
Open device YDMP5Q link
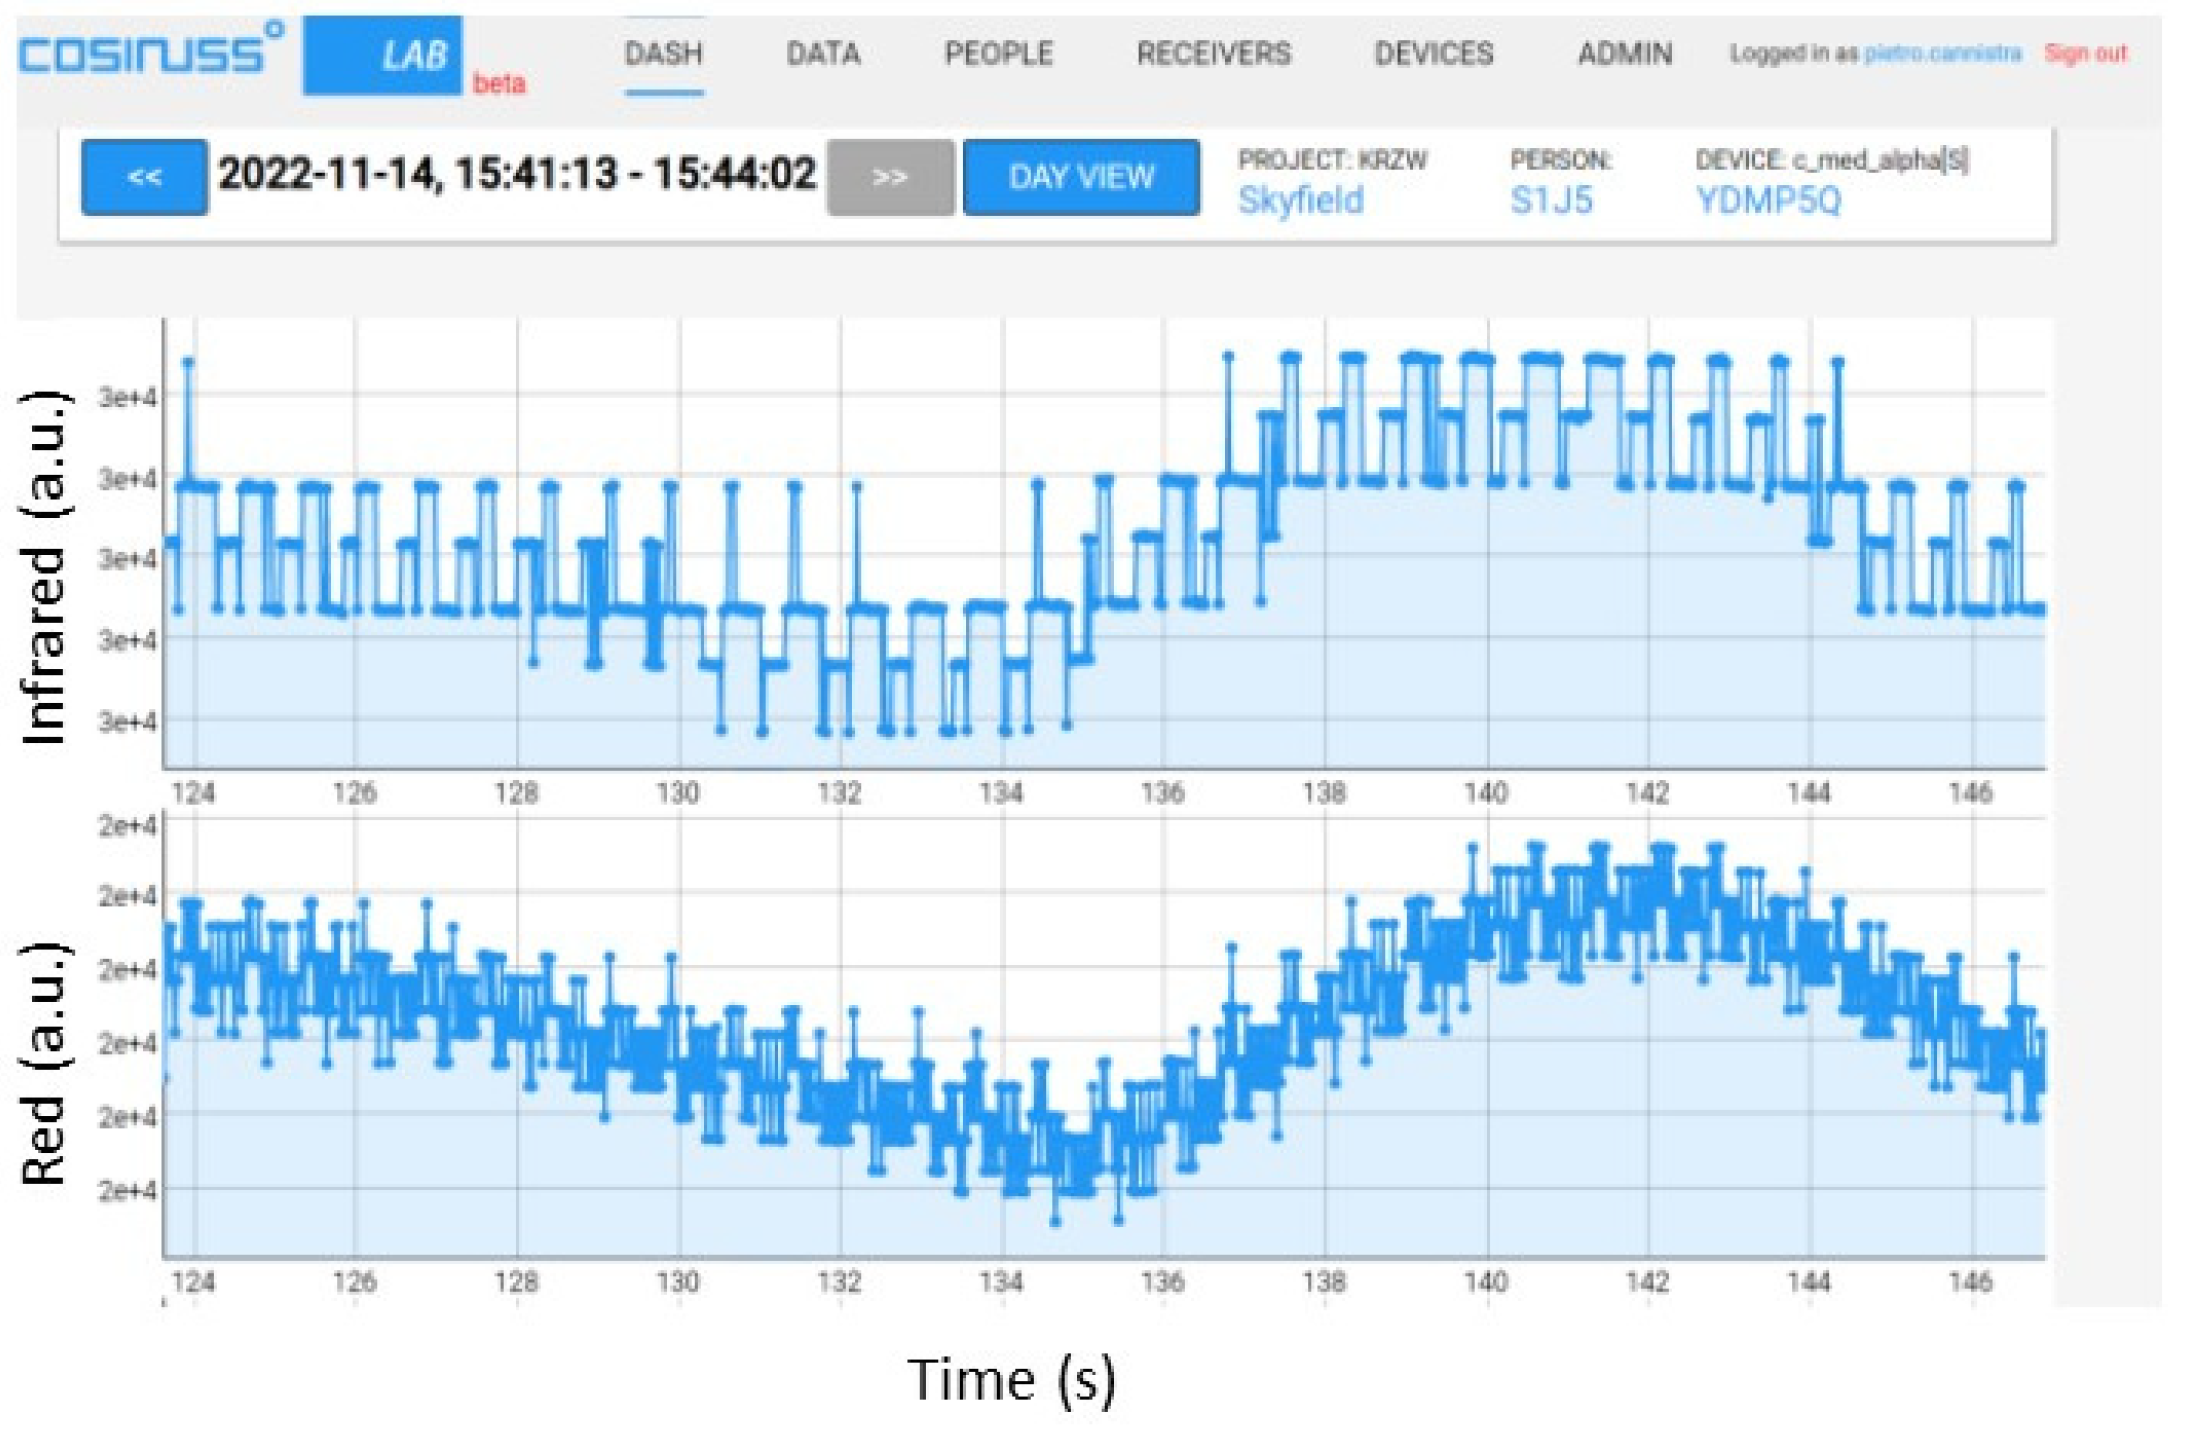1767,201
